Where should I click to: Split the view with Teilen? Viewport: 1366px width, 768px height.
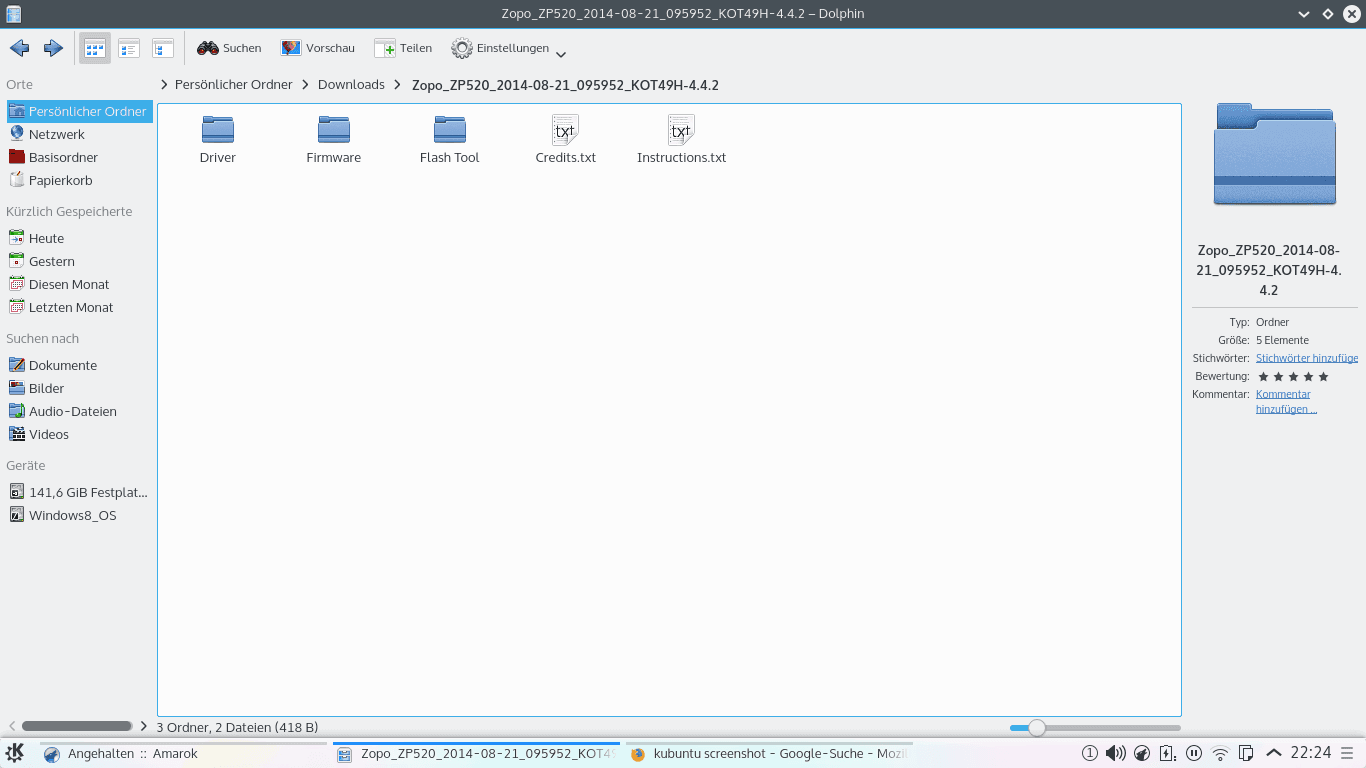[403, 48]
